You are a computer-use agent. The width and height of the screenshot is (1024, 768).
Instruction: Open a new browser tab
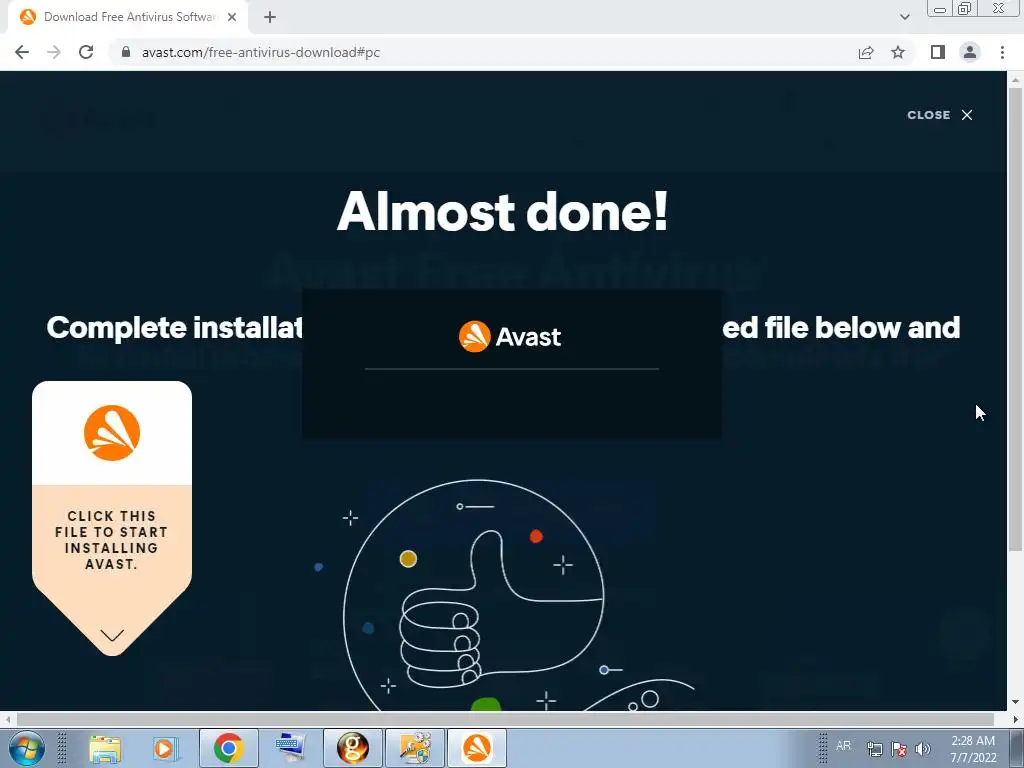(x=270, y=18)
